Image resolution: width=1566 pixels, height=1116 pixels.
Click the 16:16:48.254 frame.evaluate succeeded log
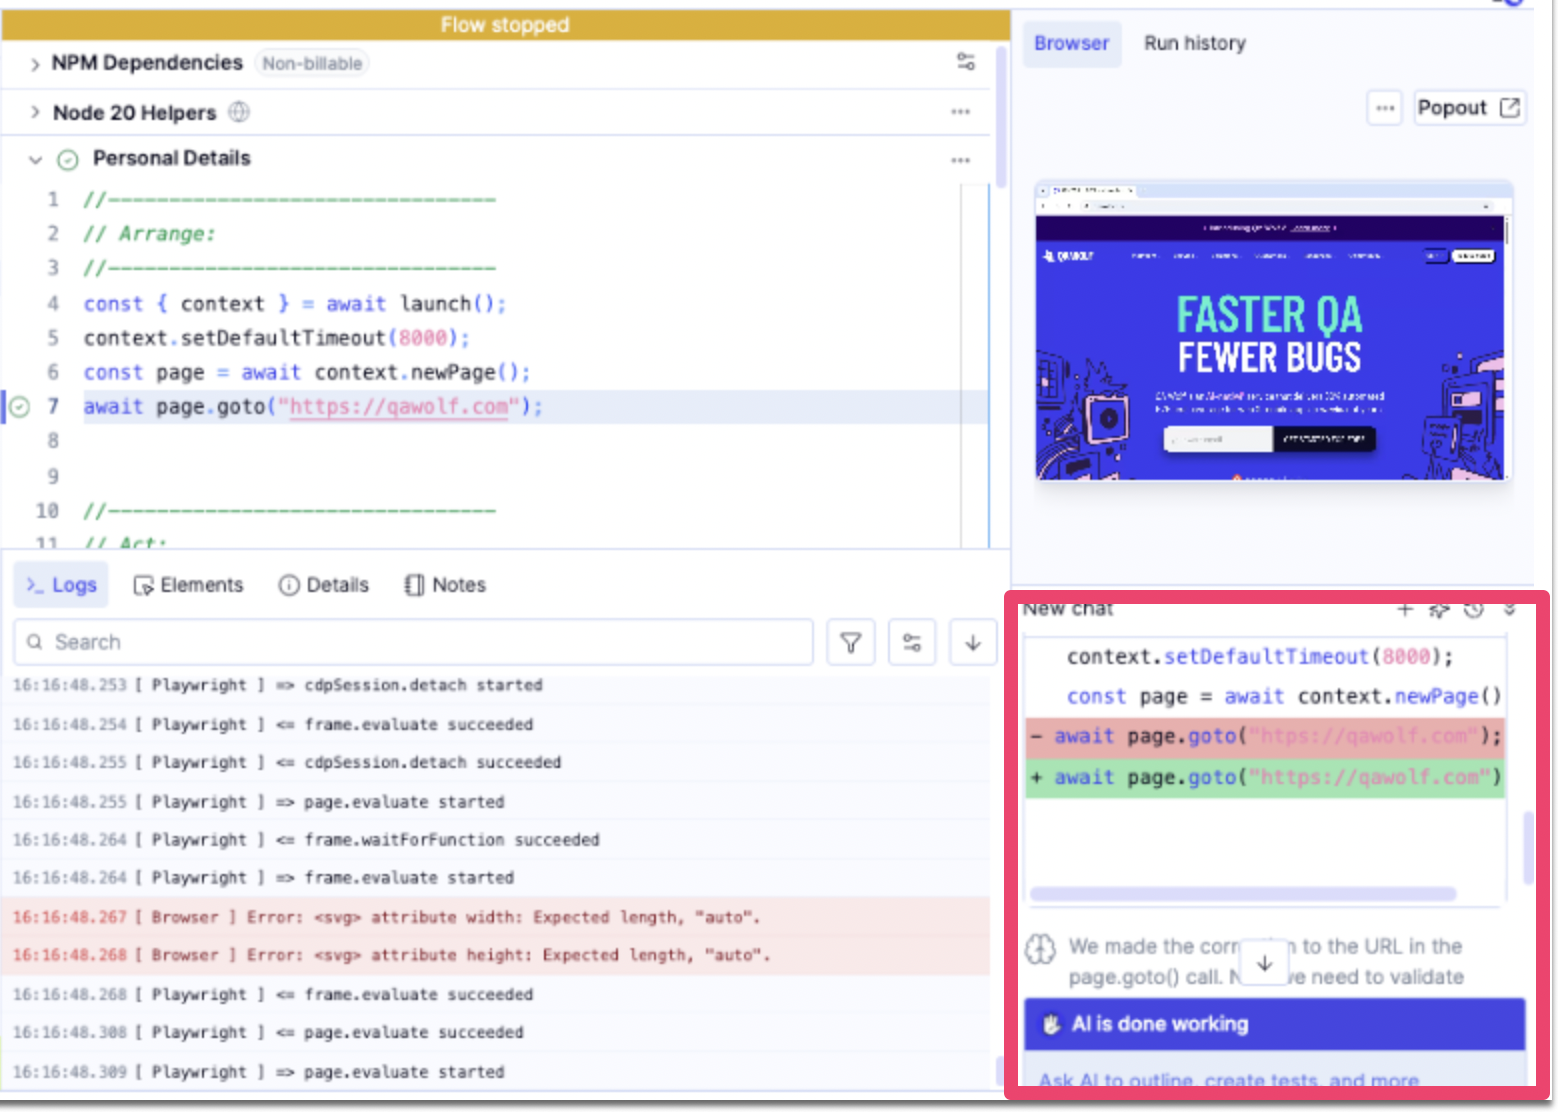495,724
